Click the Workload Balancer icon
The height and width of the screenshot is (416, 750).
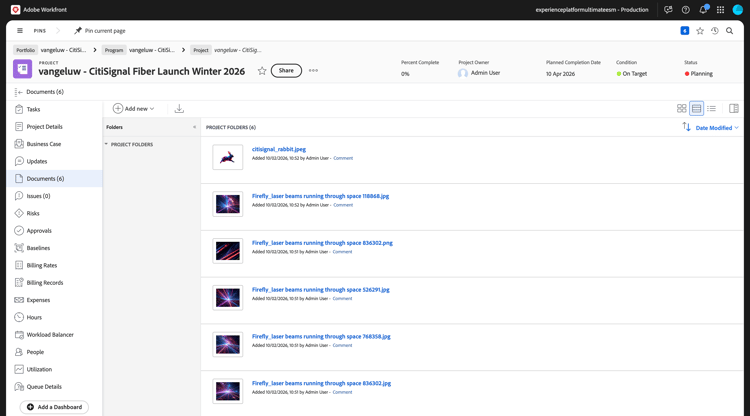coord(19,335)
